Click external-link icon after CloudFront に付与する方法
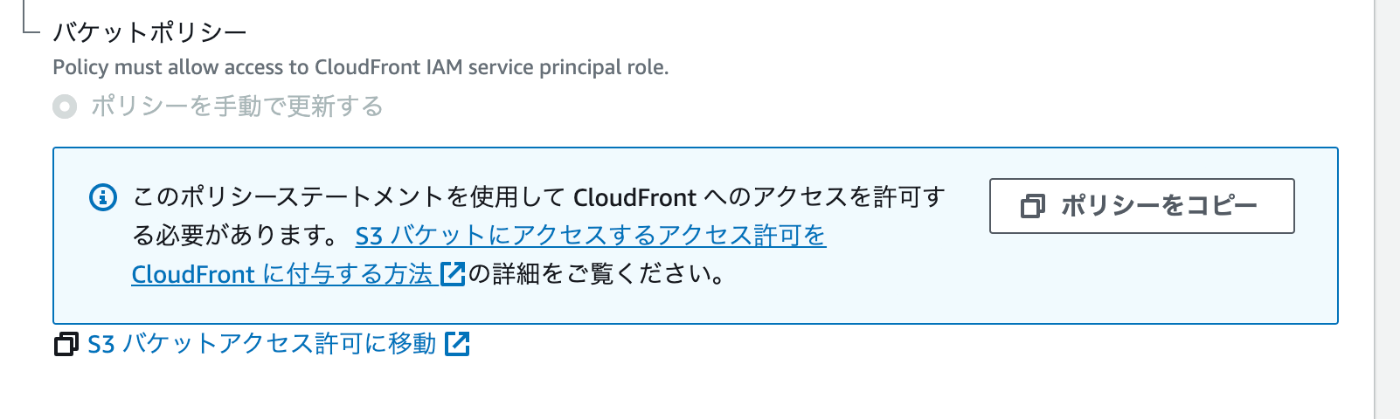The image size is (1400, 419). [x=454, y=273]
